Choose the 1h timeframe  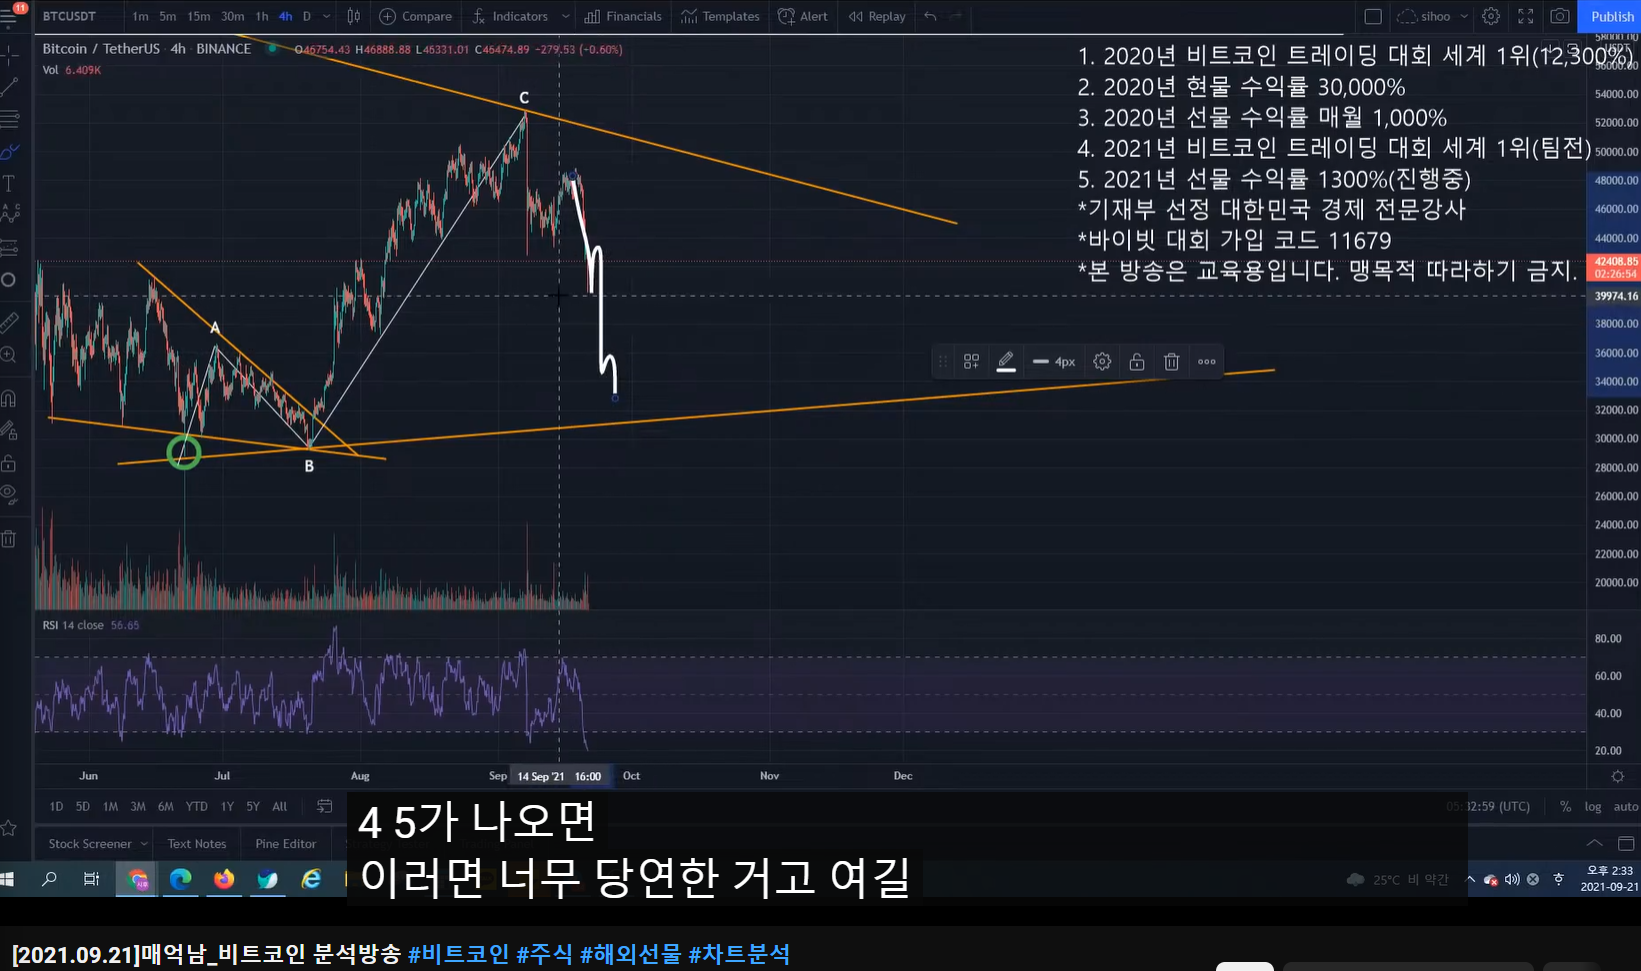(x=262, y=16)
